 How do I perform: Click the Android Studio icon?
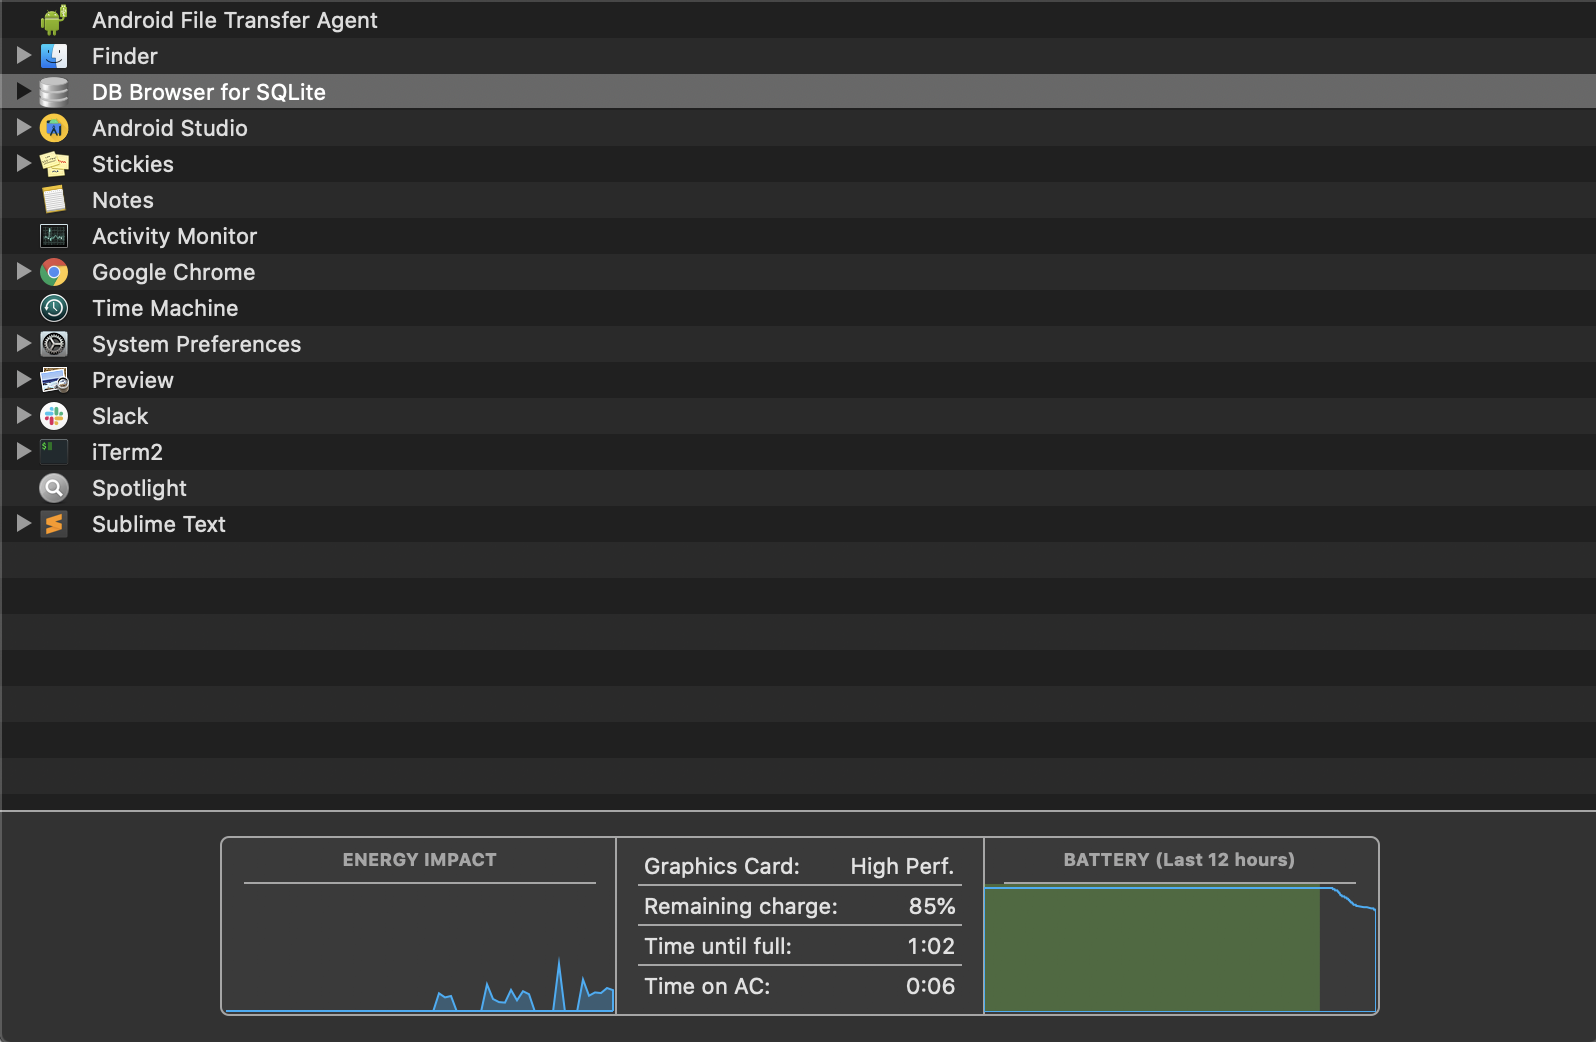click(54, 128)
